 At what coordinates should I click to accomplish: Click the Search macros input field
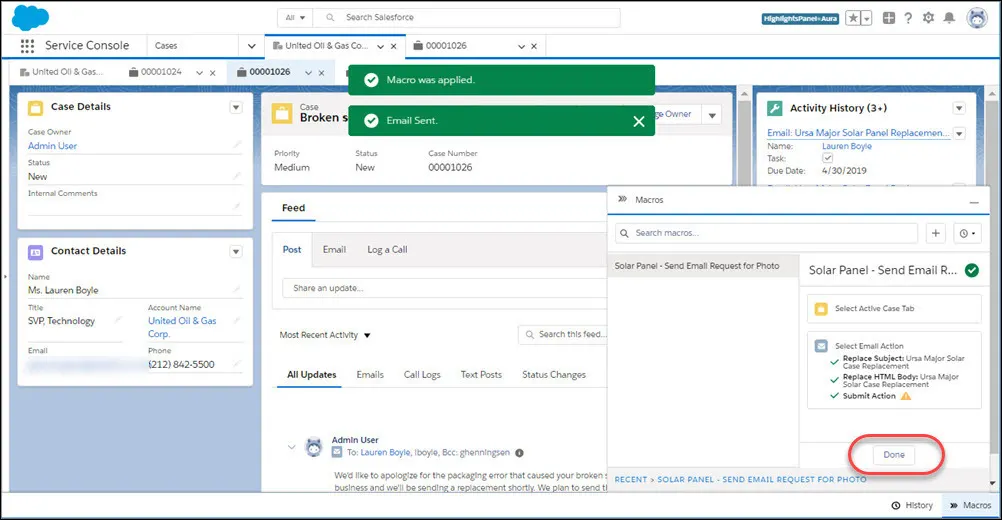(x=767, y=233)
